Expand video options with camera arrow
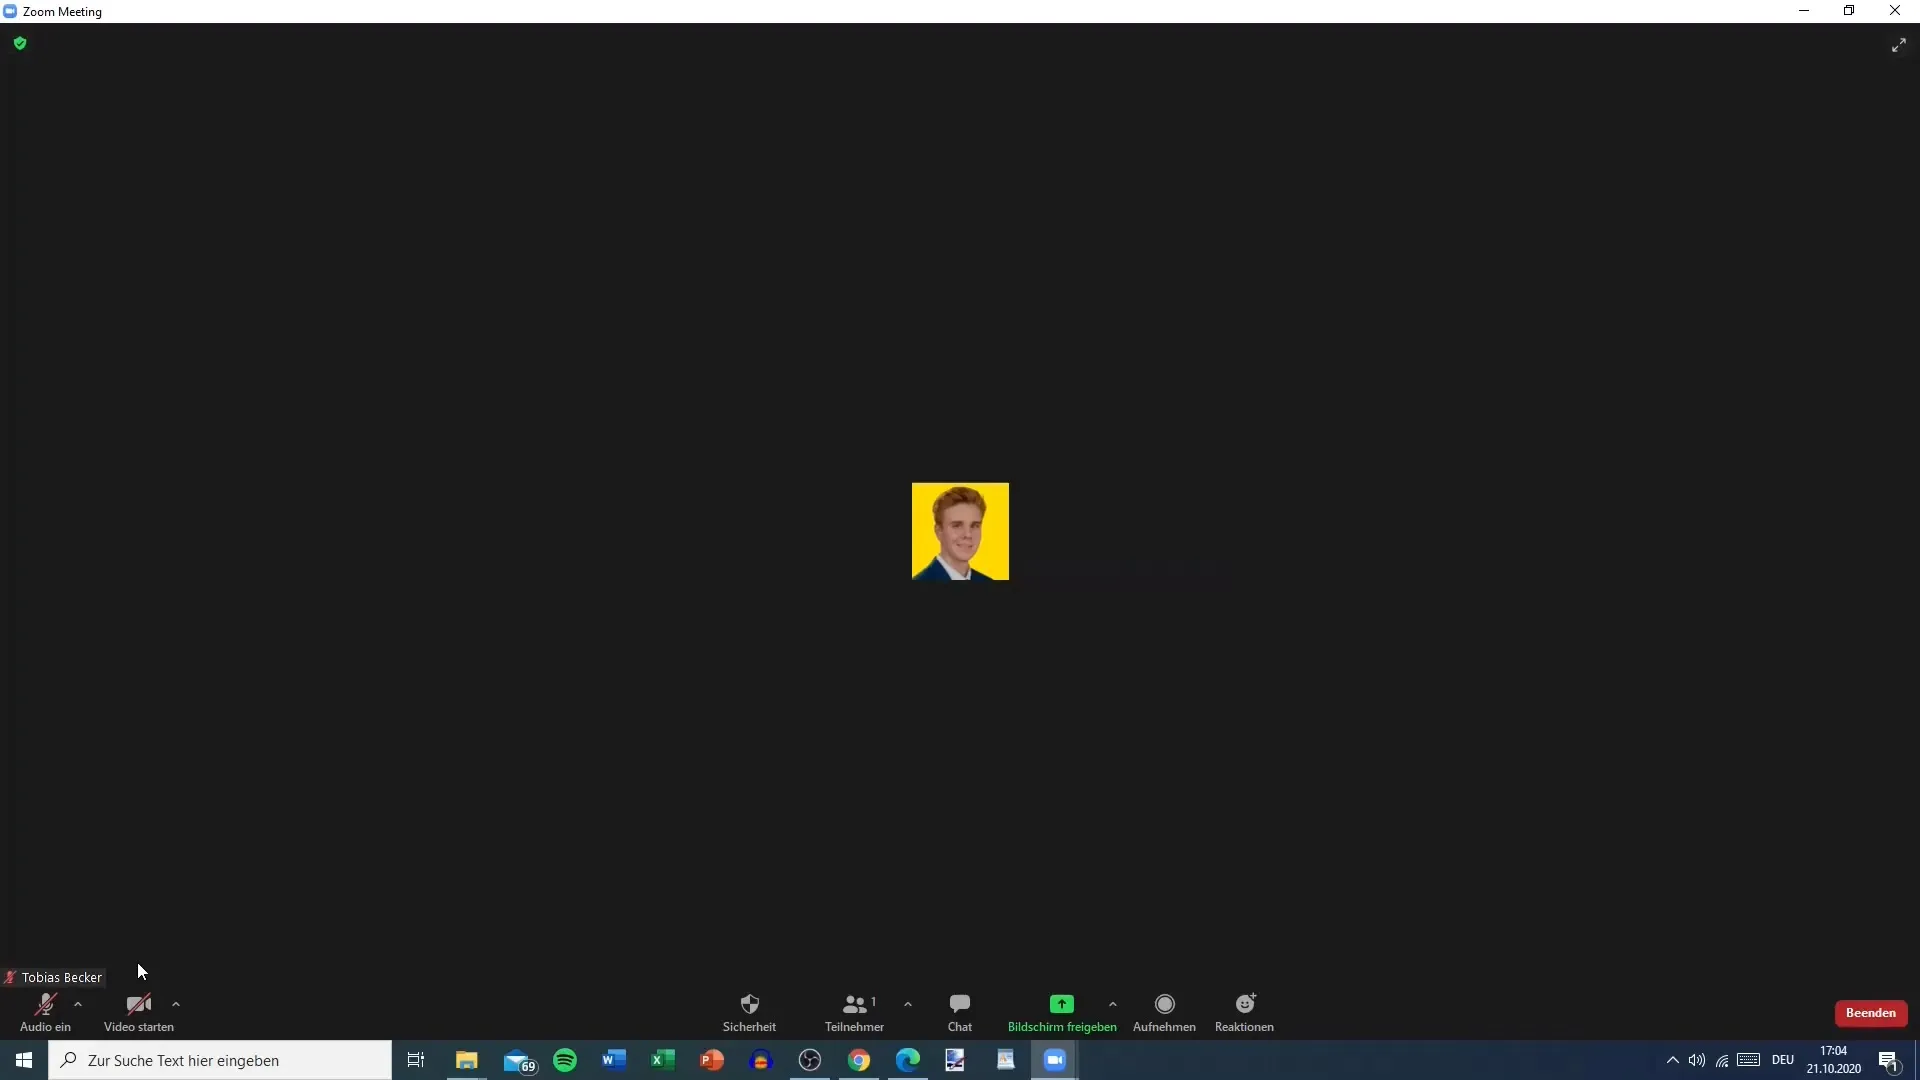The width and height of the screenshot is (1920, 1080). click(175, 1004)
